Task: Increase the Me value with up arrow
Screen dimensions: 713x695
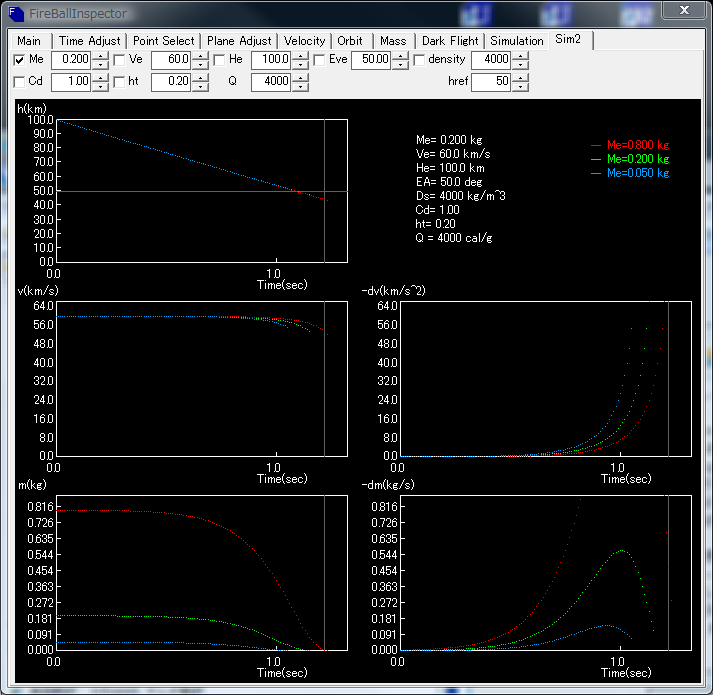Action: point(100,55)
